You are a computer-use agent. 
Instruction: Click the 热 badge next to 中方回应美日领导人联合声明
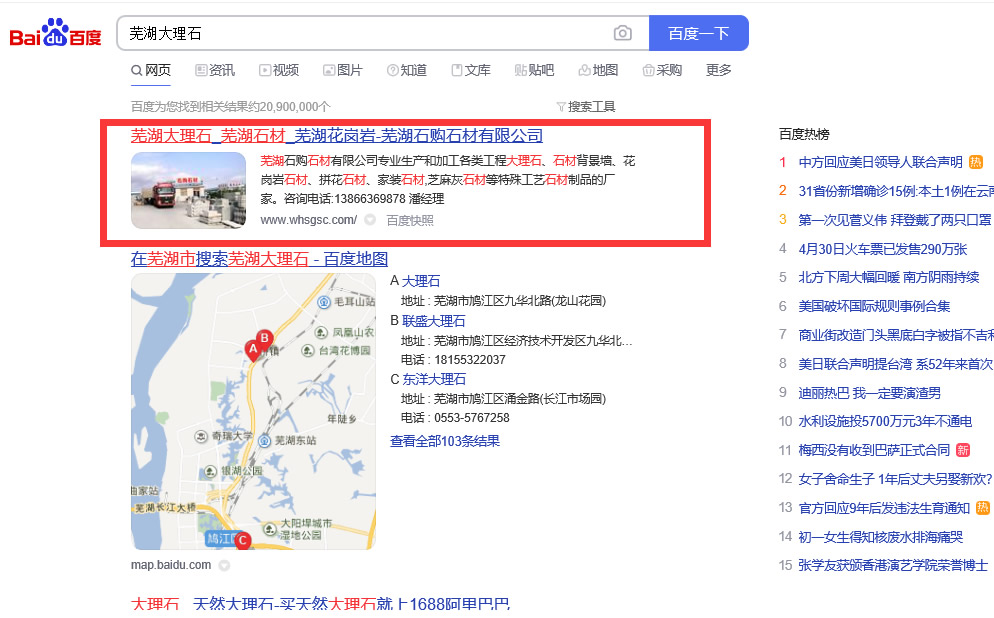click(x=975, y=162)
